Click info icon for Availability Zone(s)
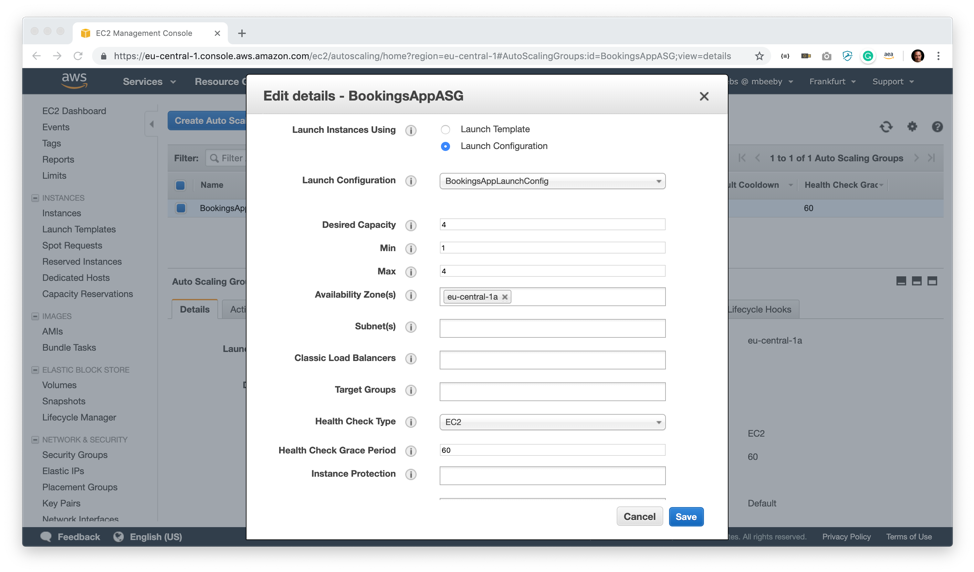The image size is (974, 572). click(411, 295)
